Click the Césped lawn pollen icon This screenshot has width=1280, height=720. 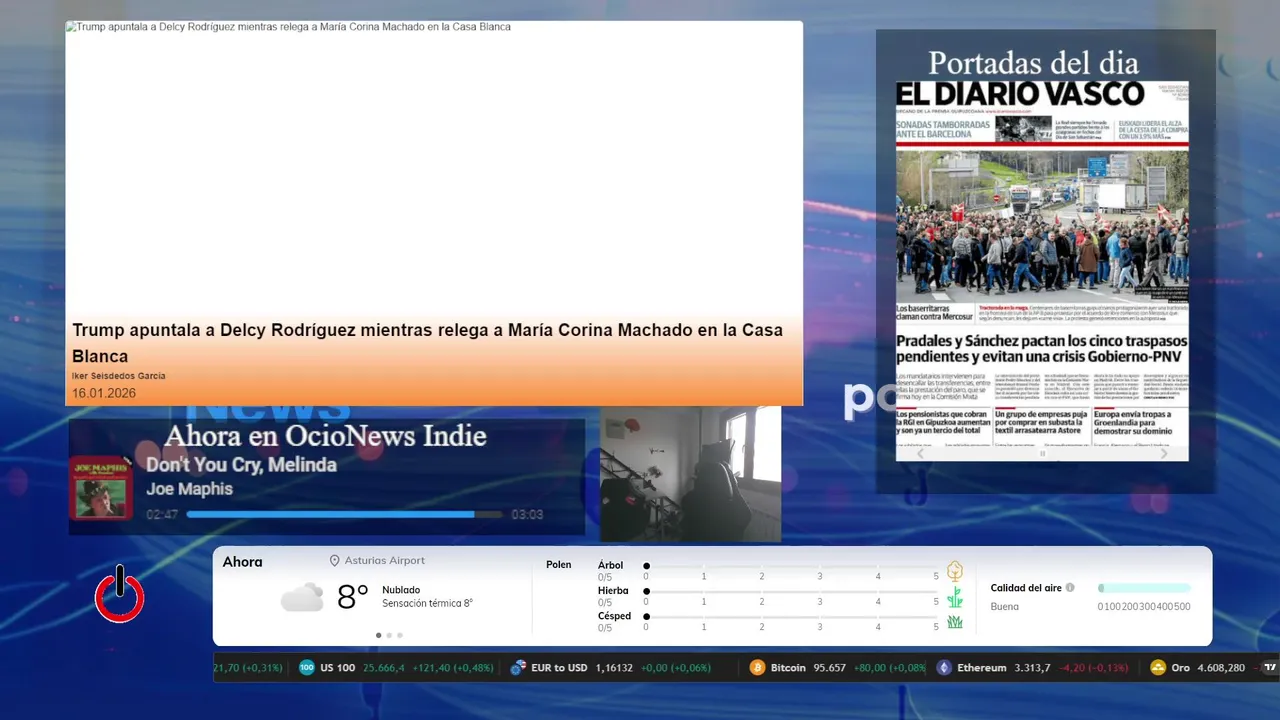click(x=955, y=622)
